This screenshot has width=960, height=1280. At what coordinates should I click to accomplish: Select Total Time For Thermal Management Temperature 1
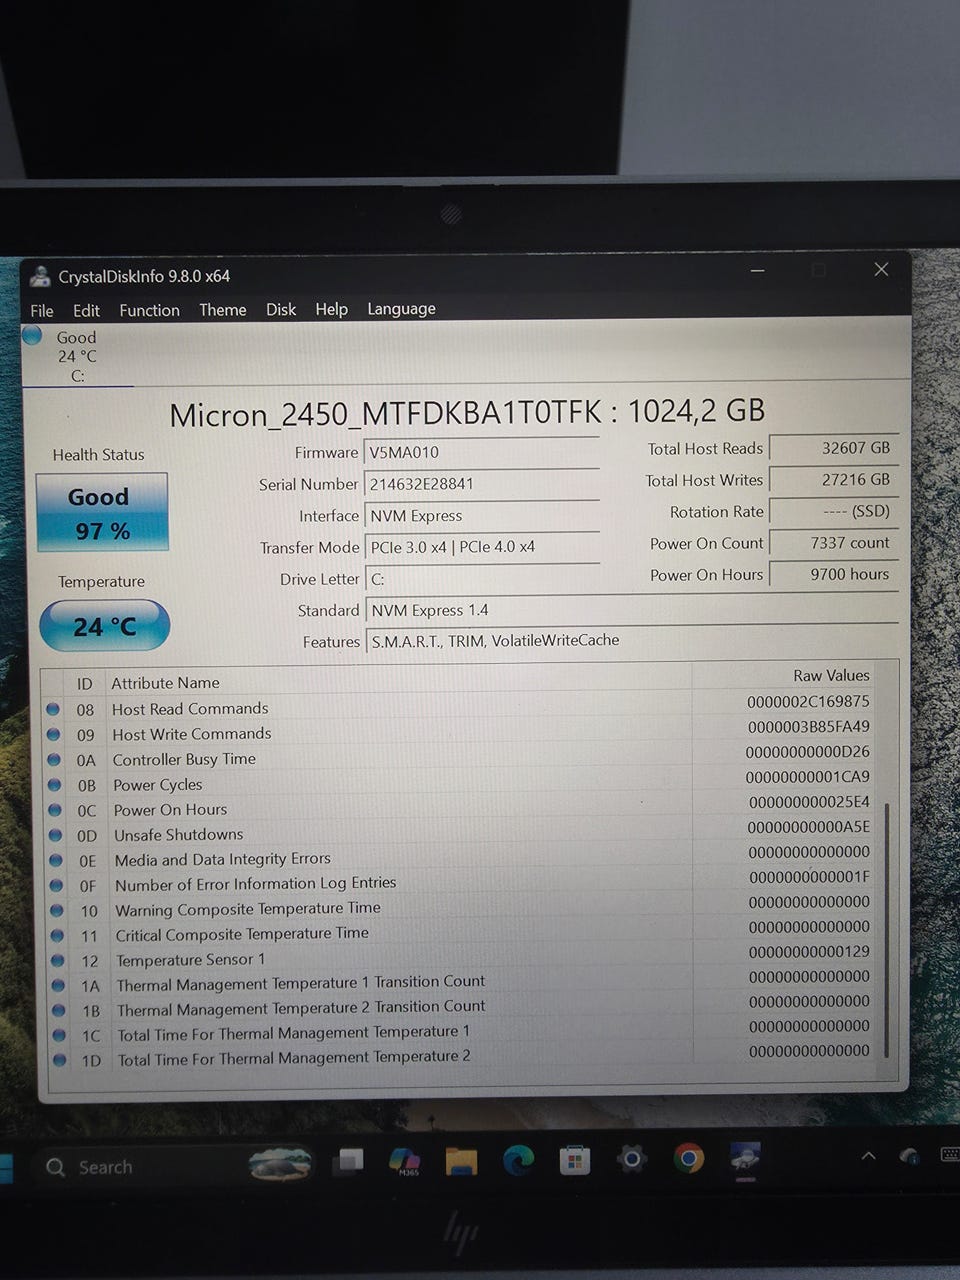point(458,1031)
